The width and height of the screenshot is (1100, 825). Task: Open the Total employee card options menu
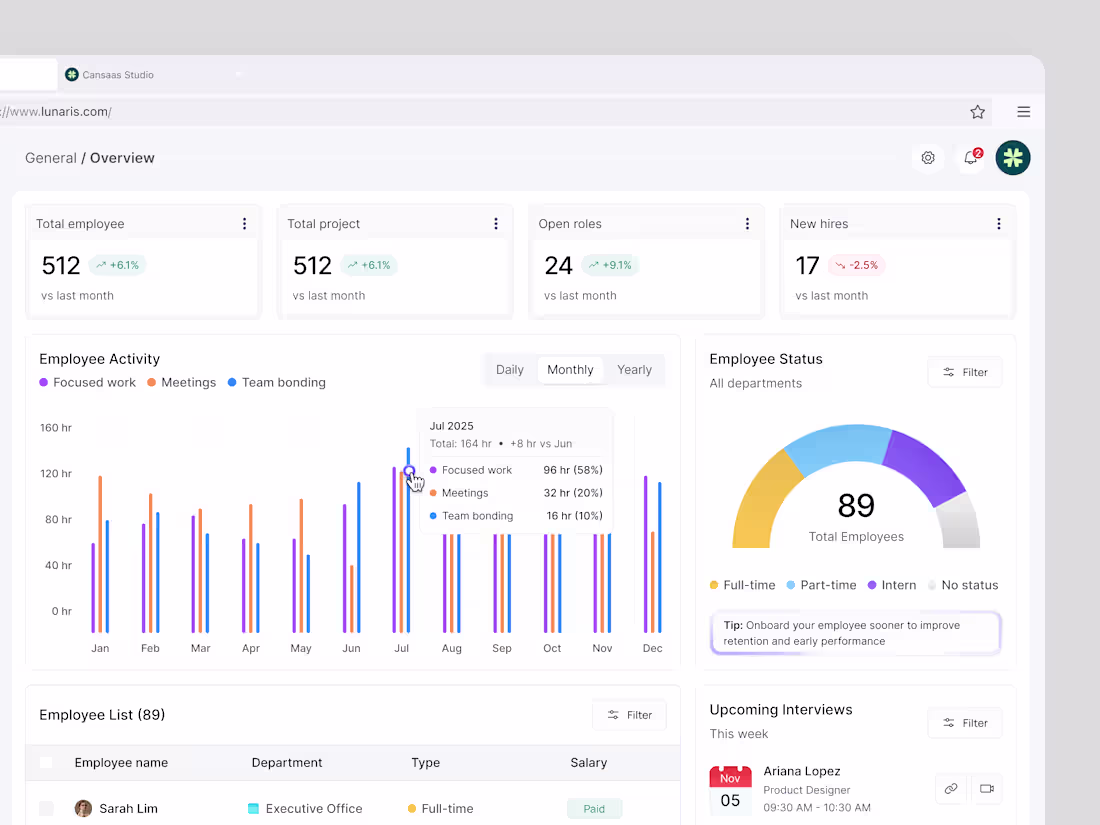click(x=244, y=224)
